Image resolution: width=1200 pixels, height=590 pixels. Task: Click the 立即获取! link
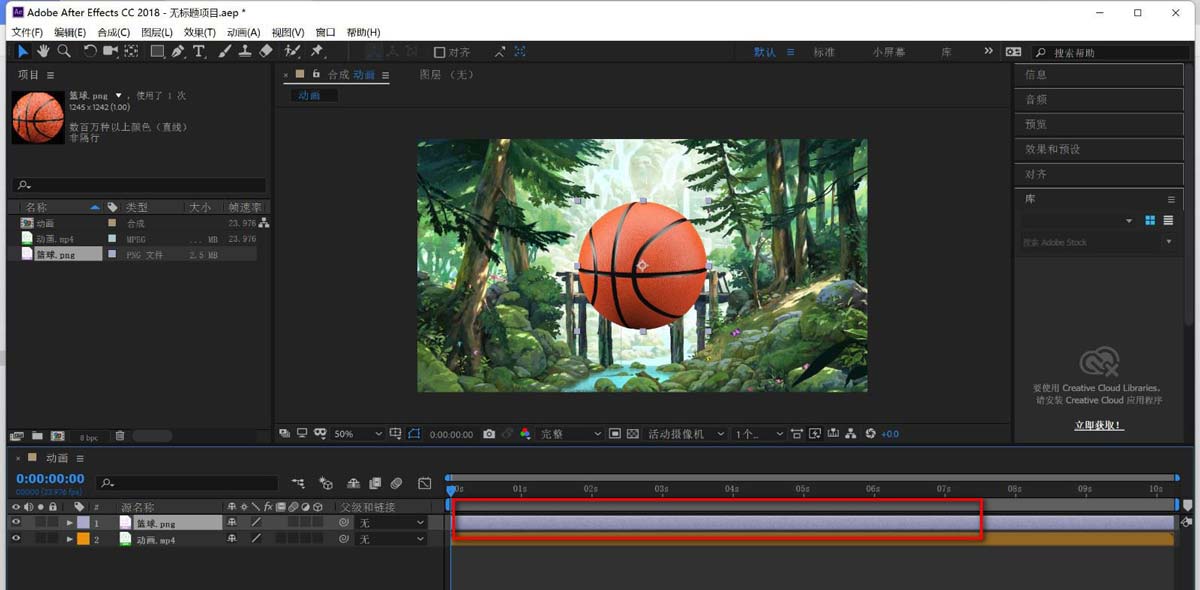[x=1098, y=425]
